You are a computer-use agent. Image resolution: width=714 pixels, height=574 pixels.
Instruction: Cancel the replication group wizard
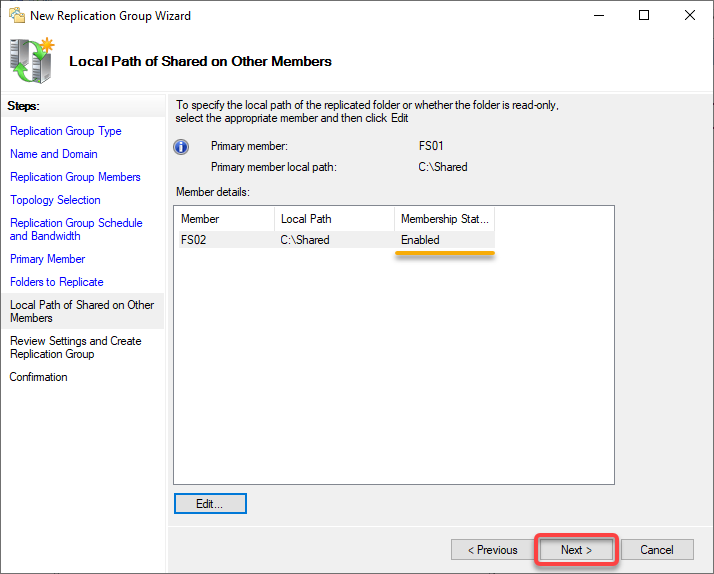point(657,550)
